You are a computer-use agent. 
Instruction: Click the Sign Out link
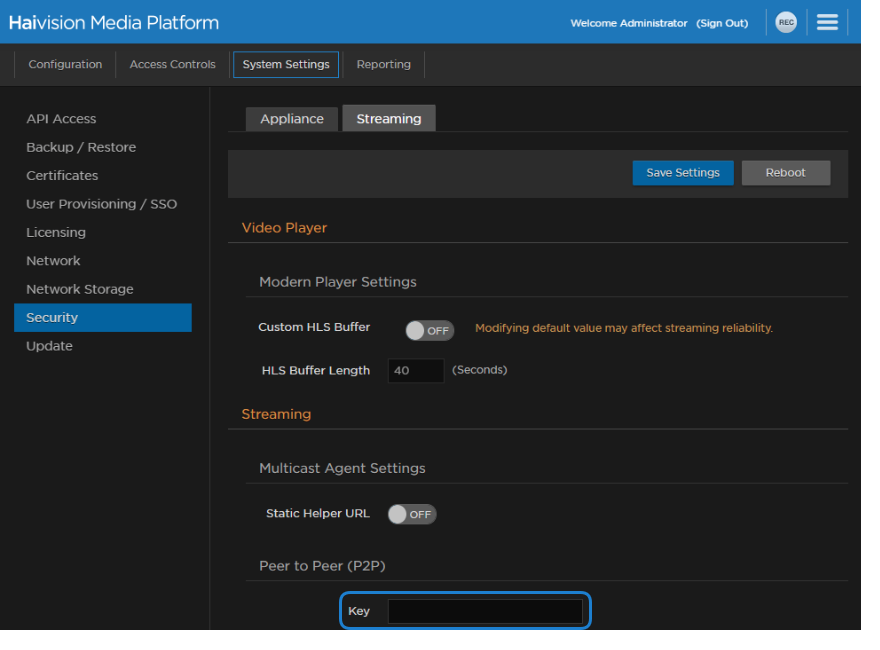(722, 23)
